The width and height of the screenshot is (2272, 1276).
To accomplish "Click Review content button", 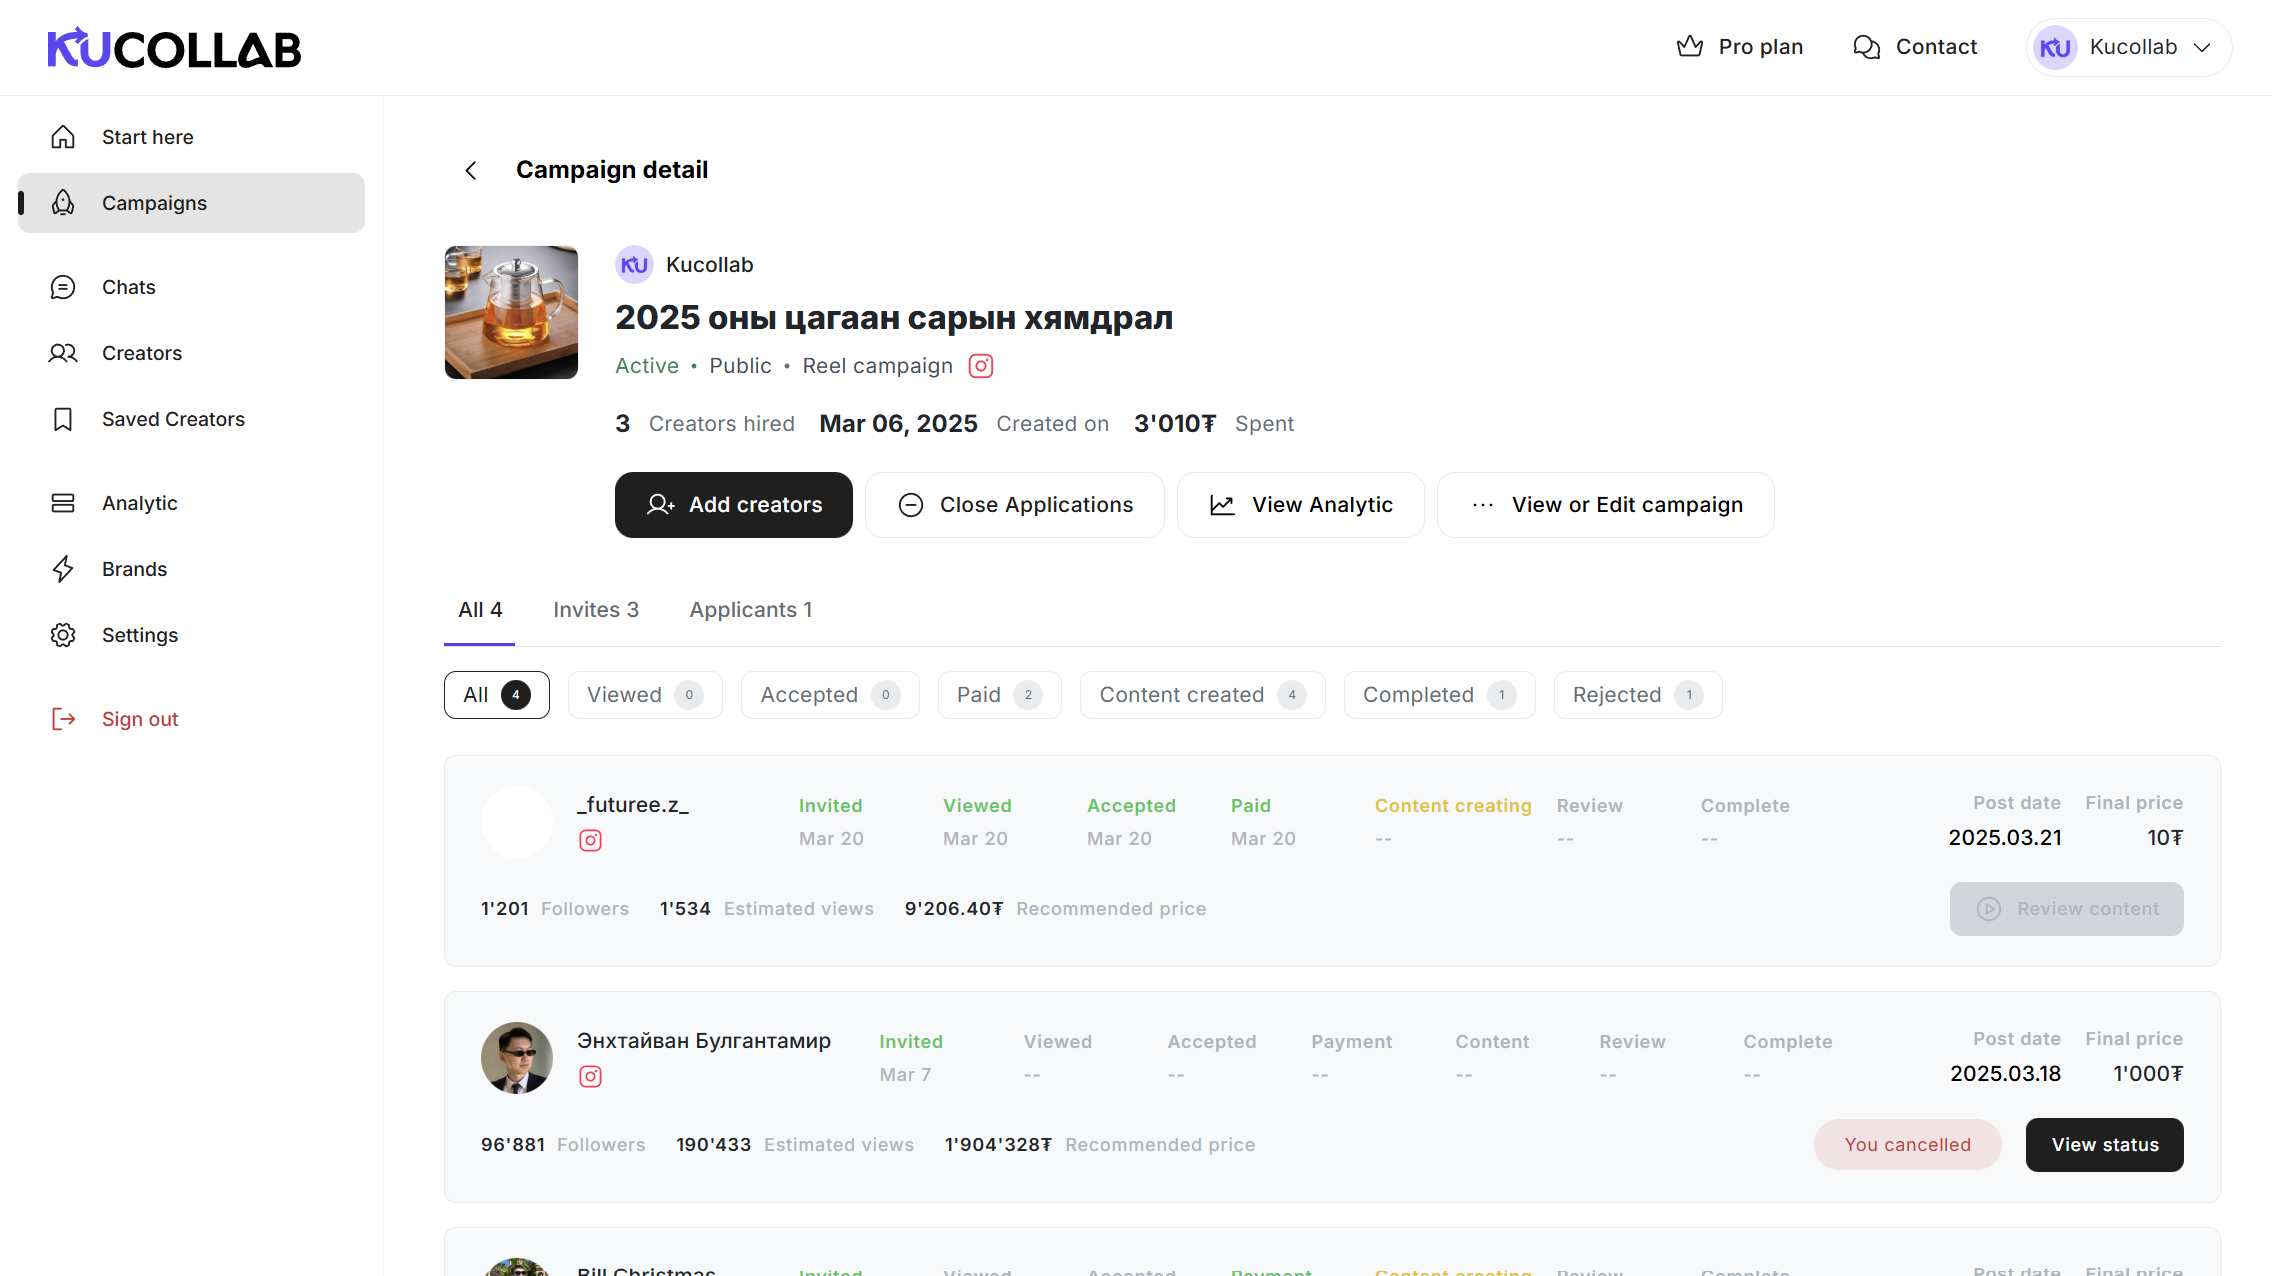I will click(2067, 909).
